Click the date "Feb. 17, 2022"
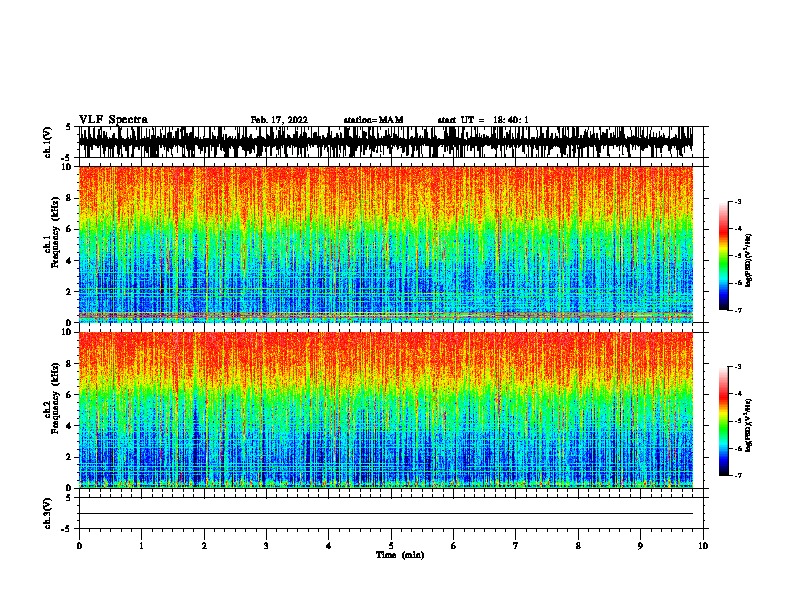 click(x=279, y=120)
